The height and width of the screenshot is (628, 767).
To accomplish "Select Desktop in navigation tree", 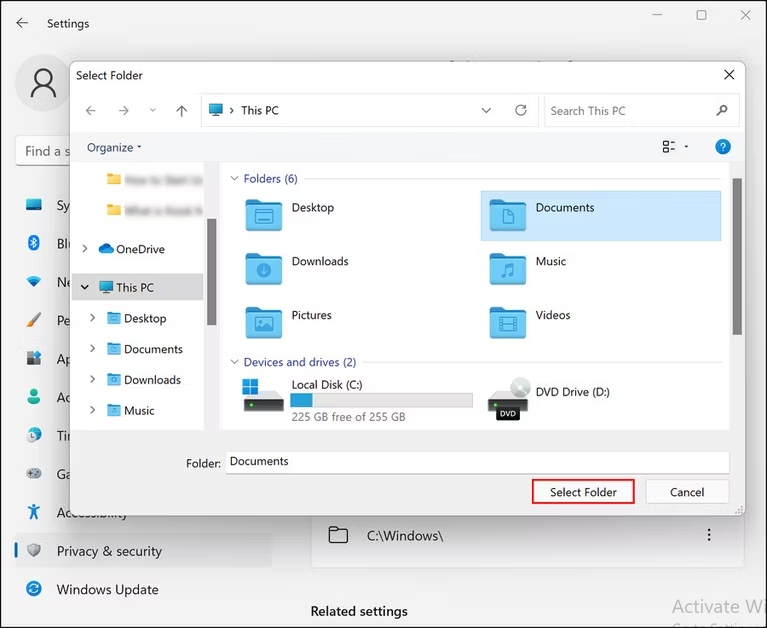I will pyautogui.click(x=137, y=318).
